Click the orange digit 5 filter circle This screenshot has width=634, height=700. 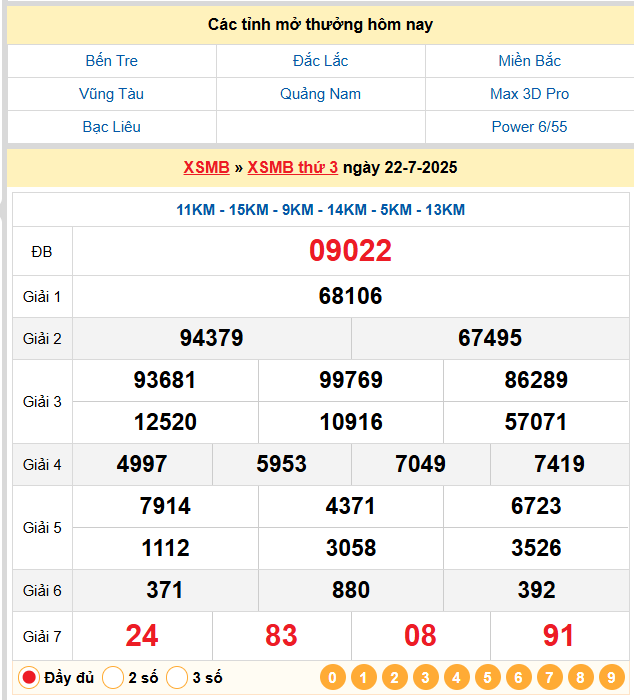[x=488, y=677]
